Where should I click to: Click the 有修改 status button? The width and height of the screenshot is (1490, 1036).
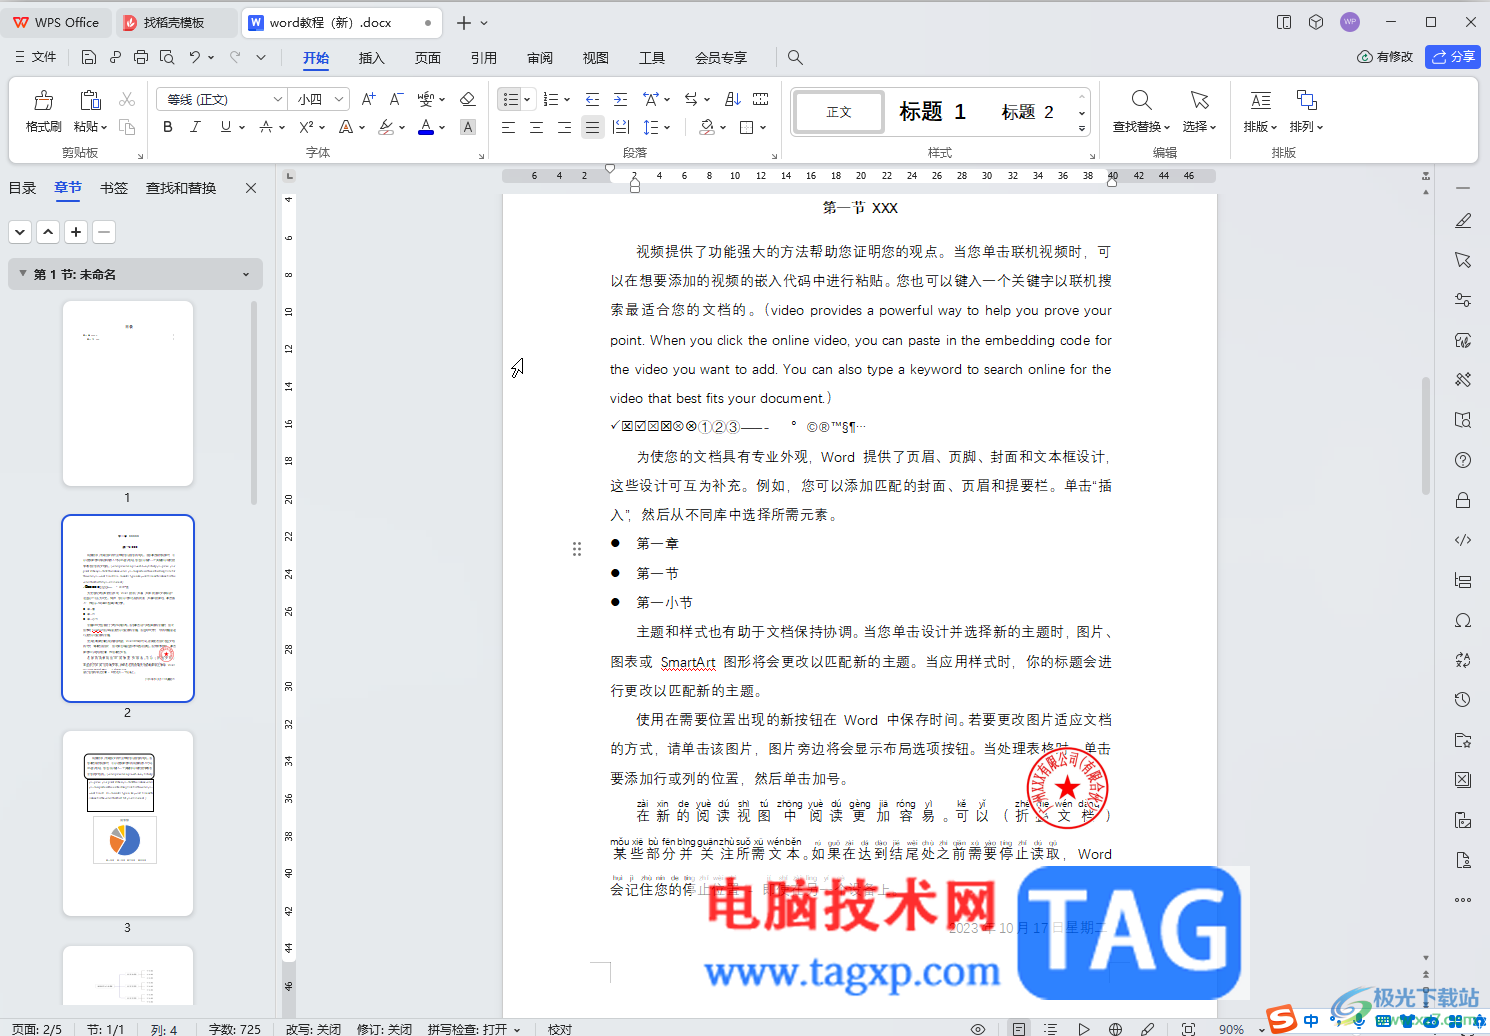[x=1385, y=57]
